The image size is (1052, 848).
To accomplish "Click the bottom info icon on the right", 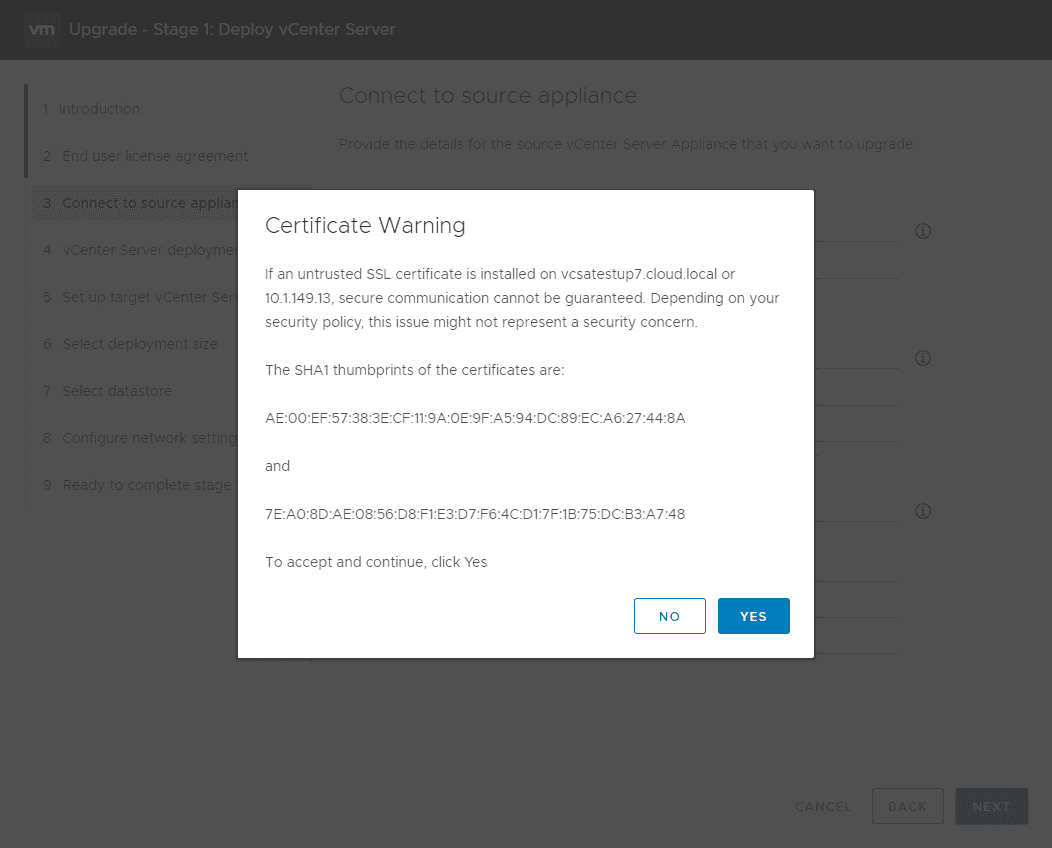I will [923, 511].
